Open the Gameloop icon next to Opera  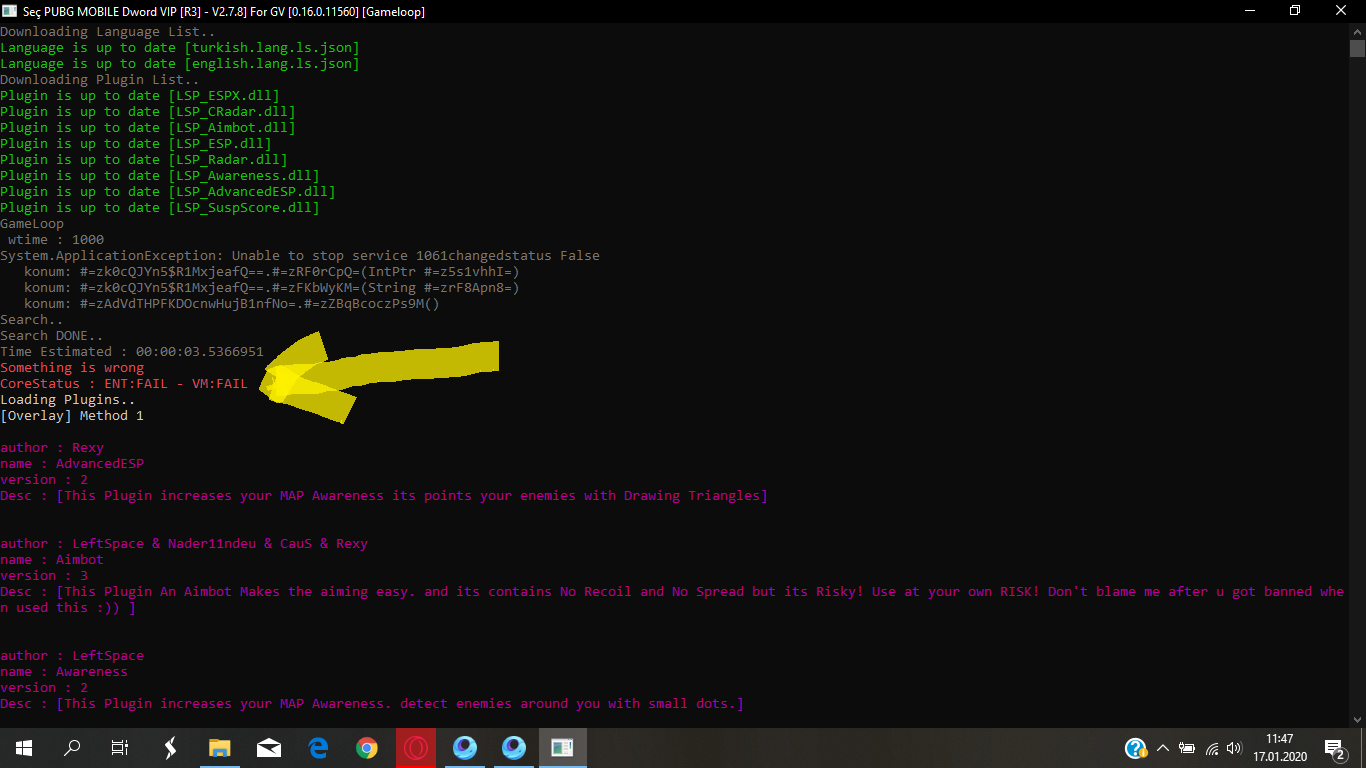click(x=465, y=748)
